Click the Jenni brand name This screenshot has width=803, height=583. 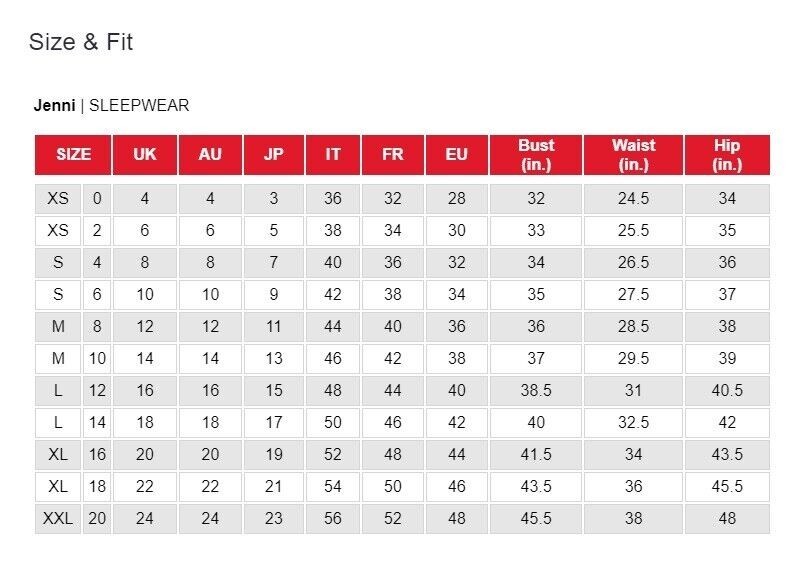(54, 106)
